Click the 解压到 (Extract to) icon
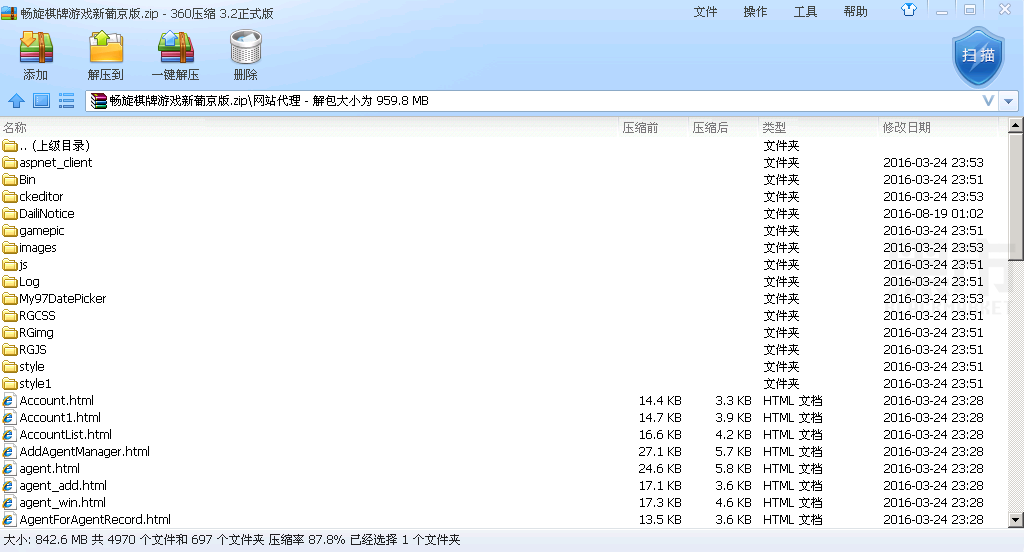Image resolution: width=1024 pixels, height=552 pixels. 106,56
